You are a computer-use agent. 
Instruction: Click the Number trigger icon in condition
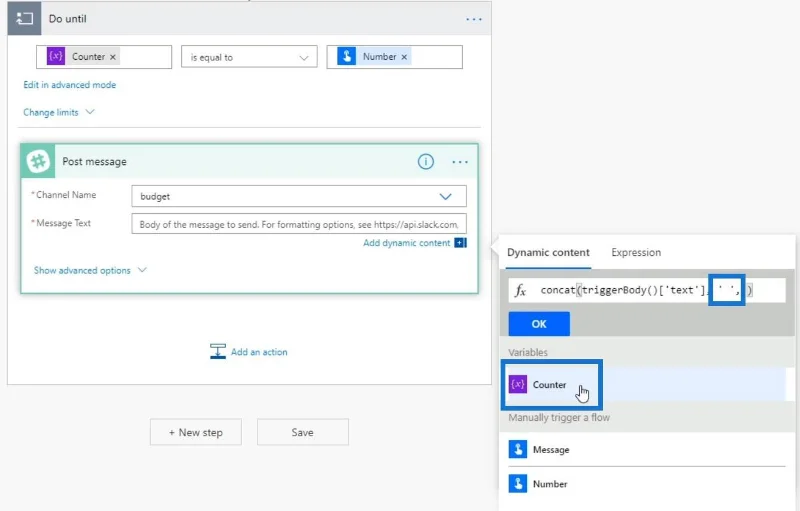[346, 56]
